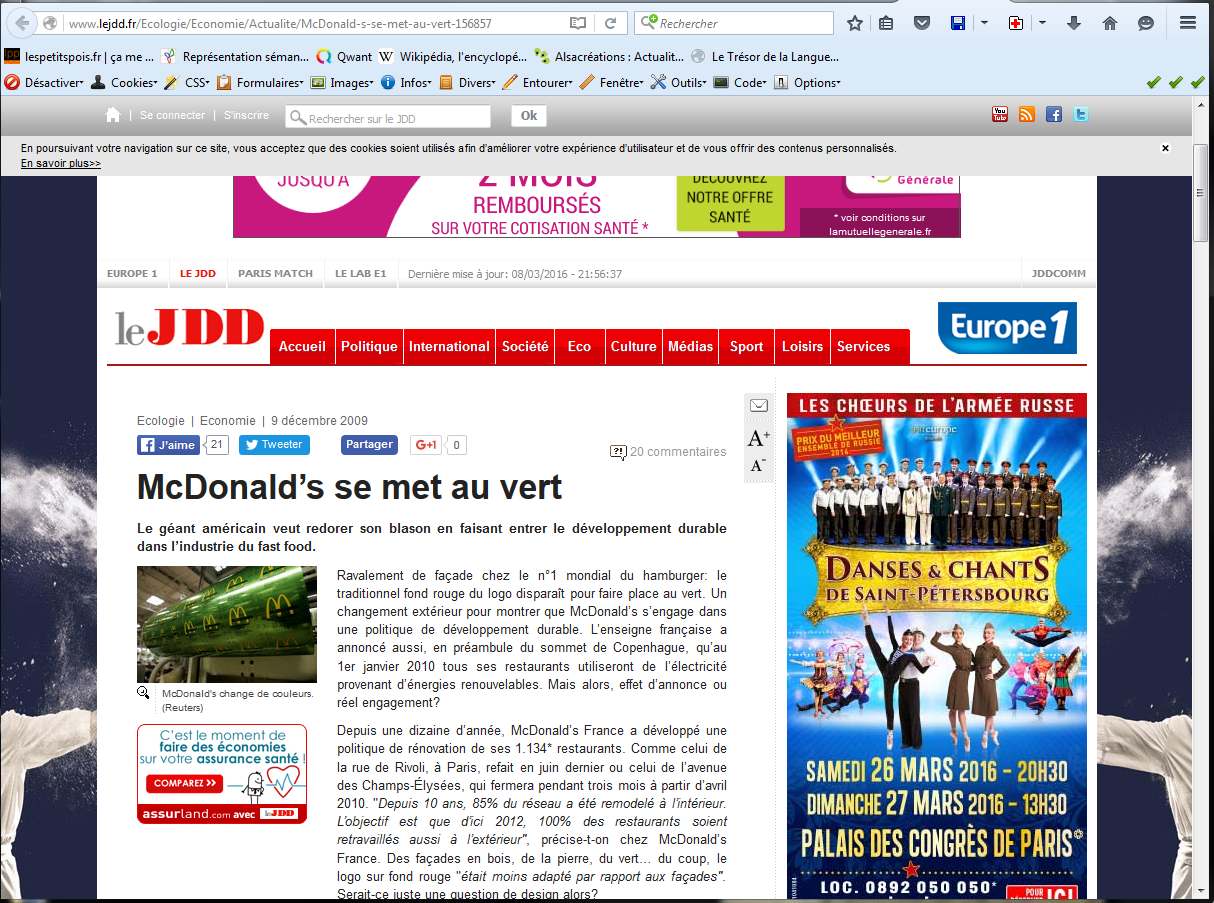
Task: Click Partager button
Action: pos(369,445)
